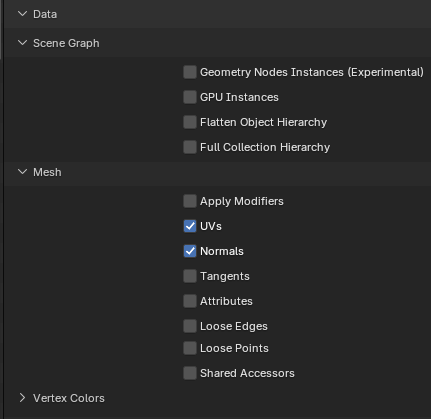Collapse the Data panel chevron
This screenshot has width=431, height=419.
[22, 14]
